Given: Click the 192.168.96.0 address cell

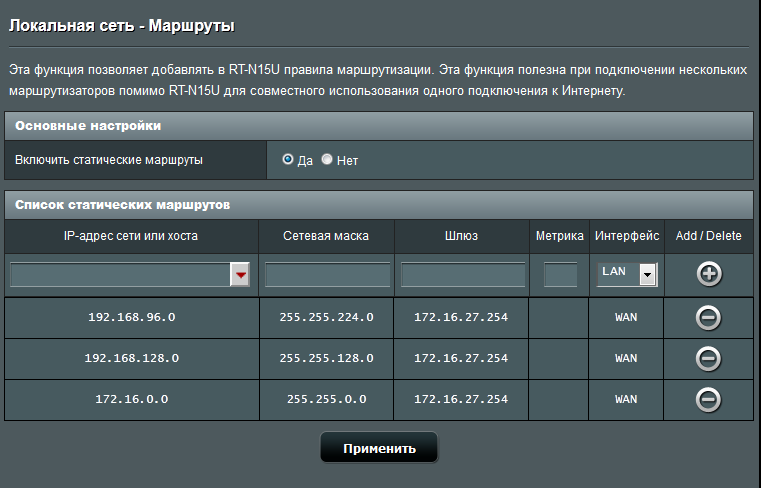Looking at the screenshot, I should (131, 317).
